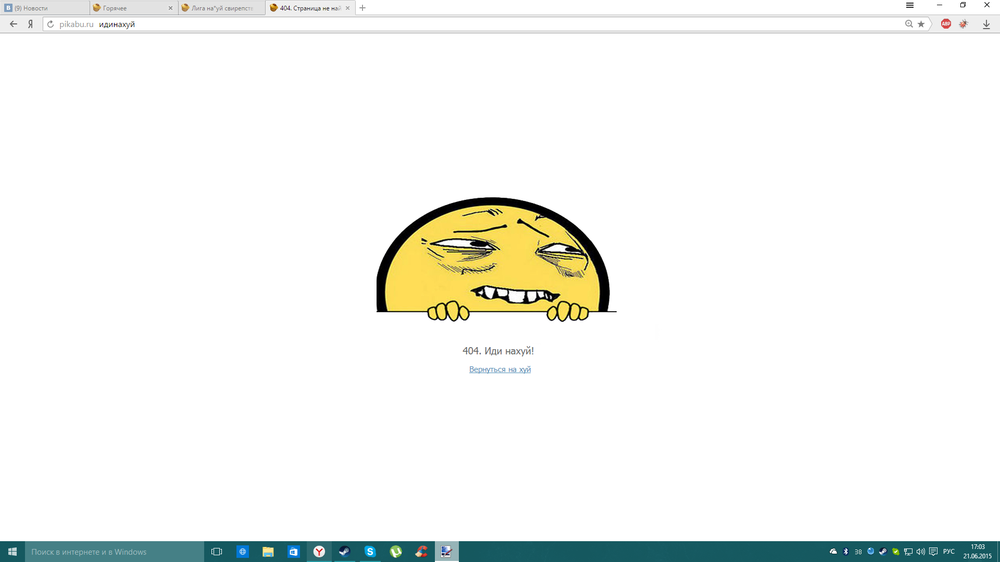Click the yellow smiley face 404 image
The width and height of the screenshot is (1000, 562).
(x=496, y=260)
